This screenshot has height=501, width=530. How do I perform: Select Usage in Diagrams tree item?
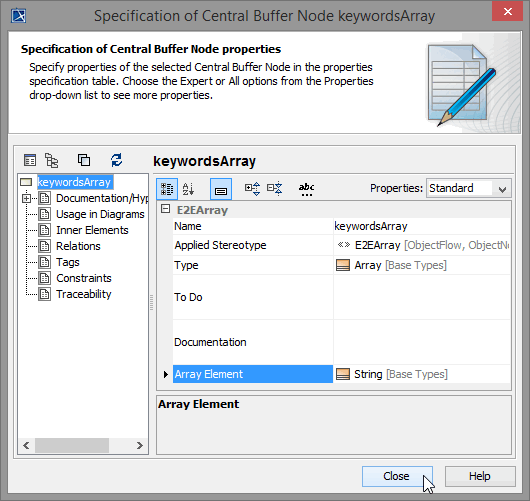coord(100,214)
